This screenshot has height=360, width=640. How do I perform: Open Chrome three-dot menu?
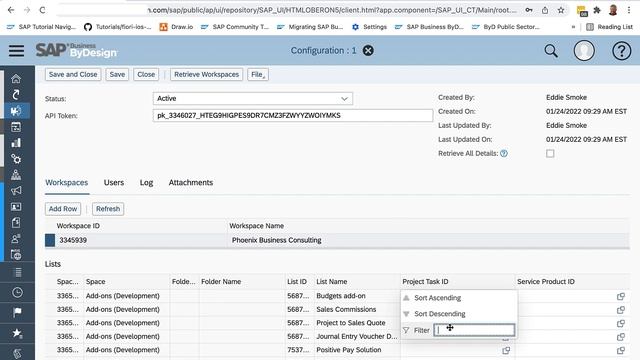coord(629,10)
